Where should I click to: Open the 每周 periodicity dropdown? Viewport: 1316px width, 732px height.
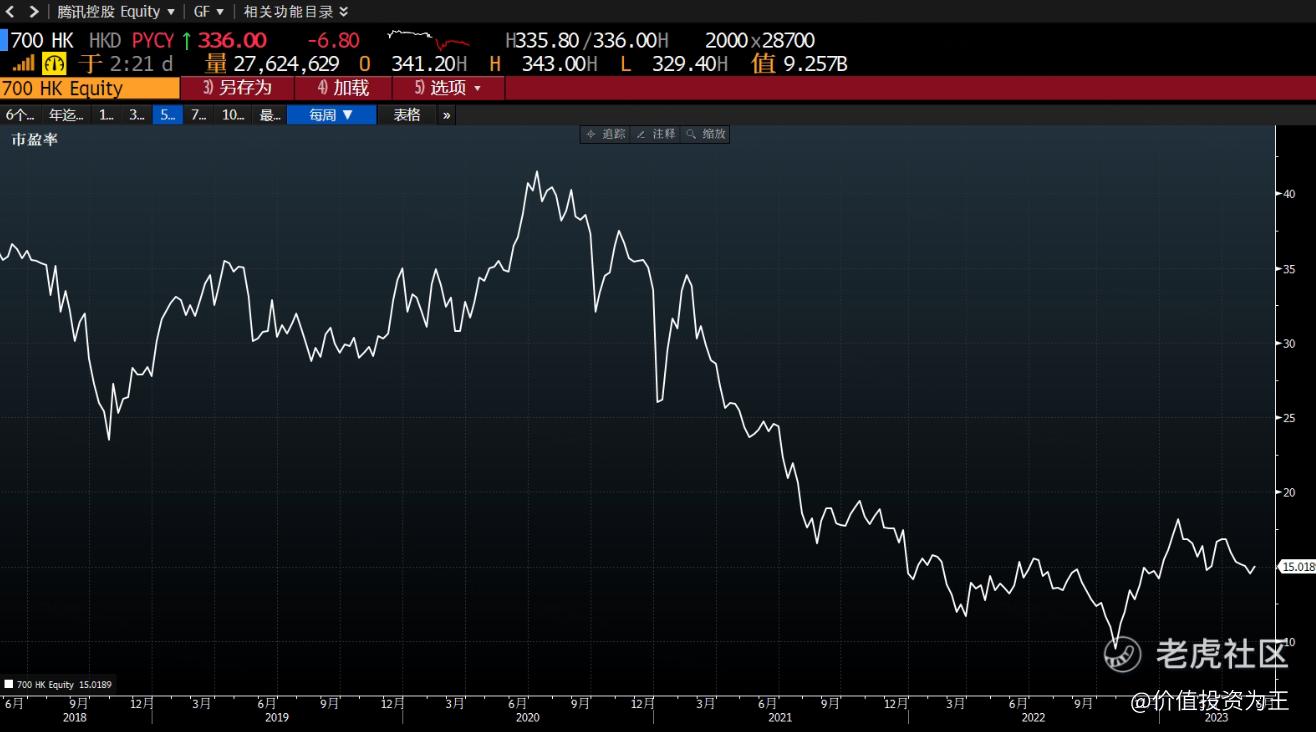coord(332,115)
